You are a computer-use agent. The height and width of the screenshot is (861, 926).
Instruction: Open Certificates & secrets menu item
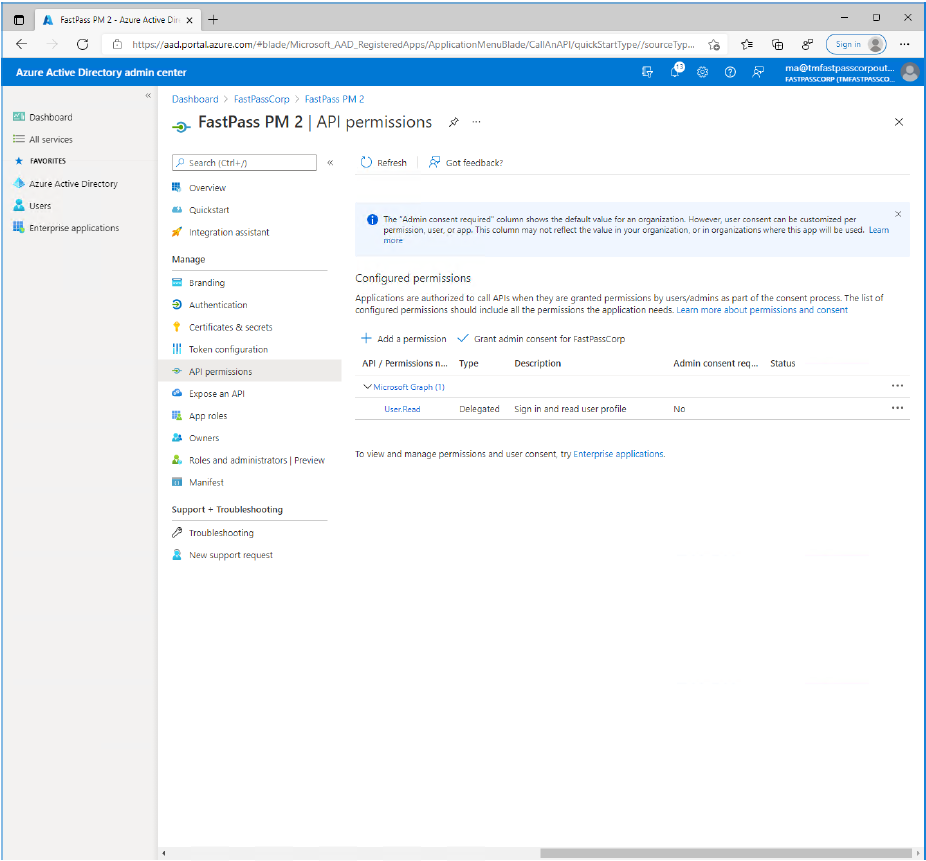[x=230, y=327]
